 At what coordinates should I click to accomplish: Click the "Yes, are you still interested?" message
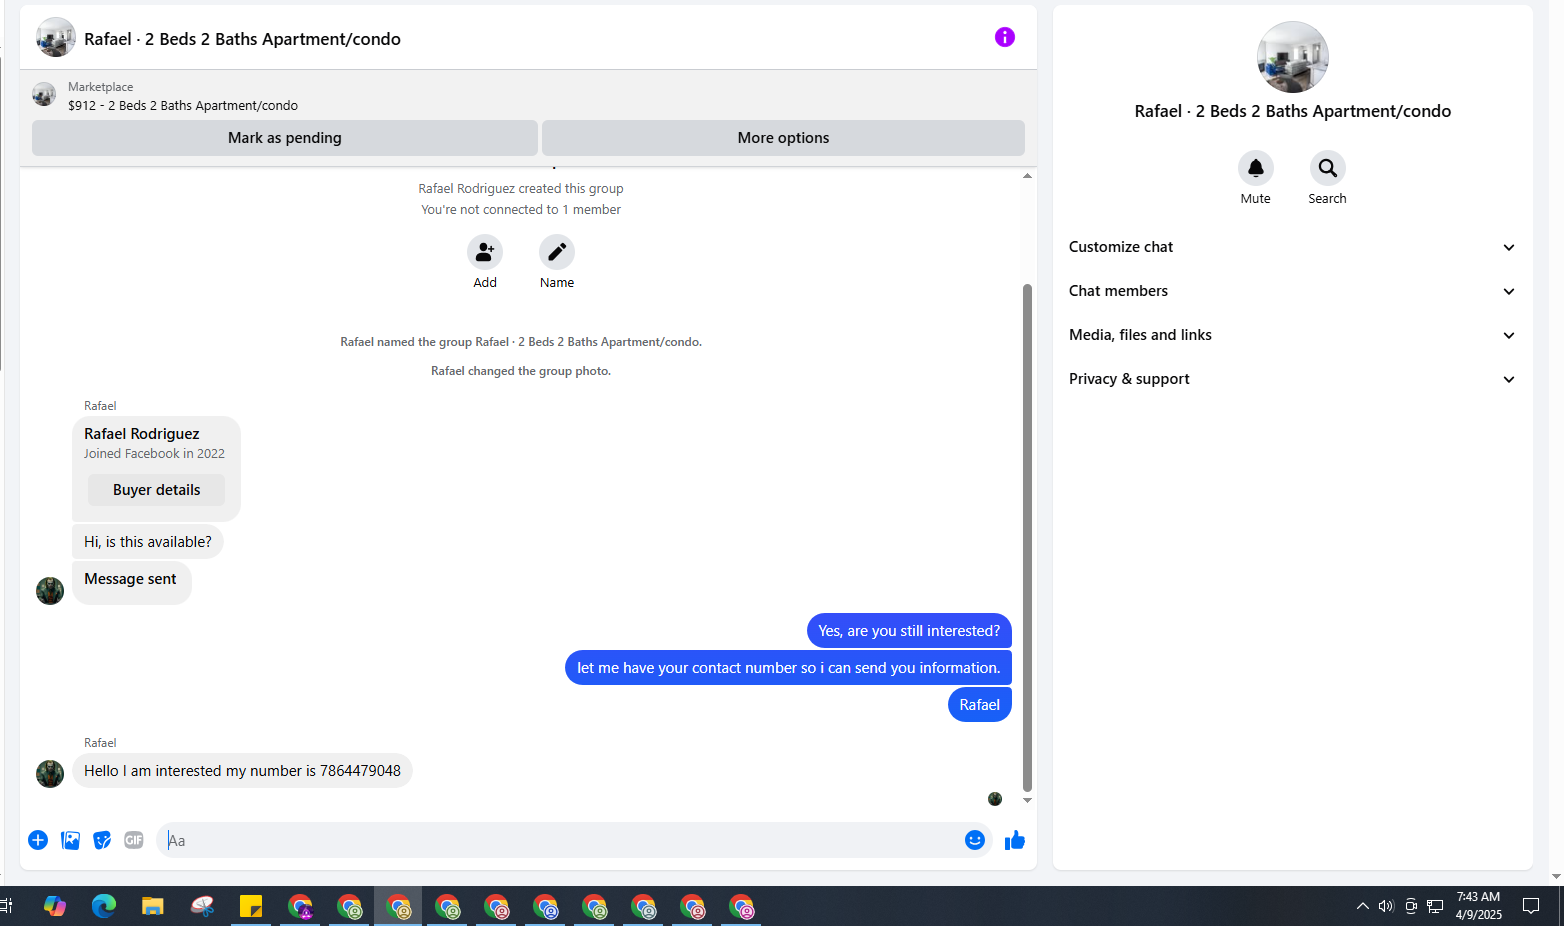(909, 631)
